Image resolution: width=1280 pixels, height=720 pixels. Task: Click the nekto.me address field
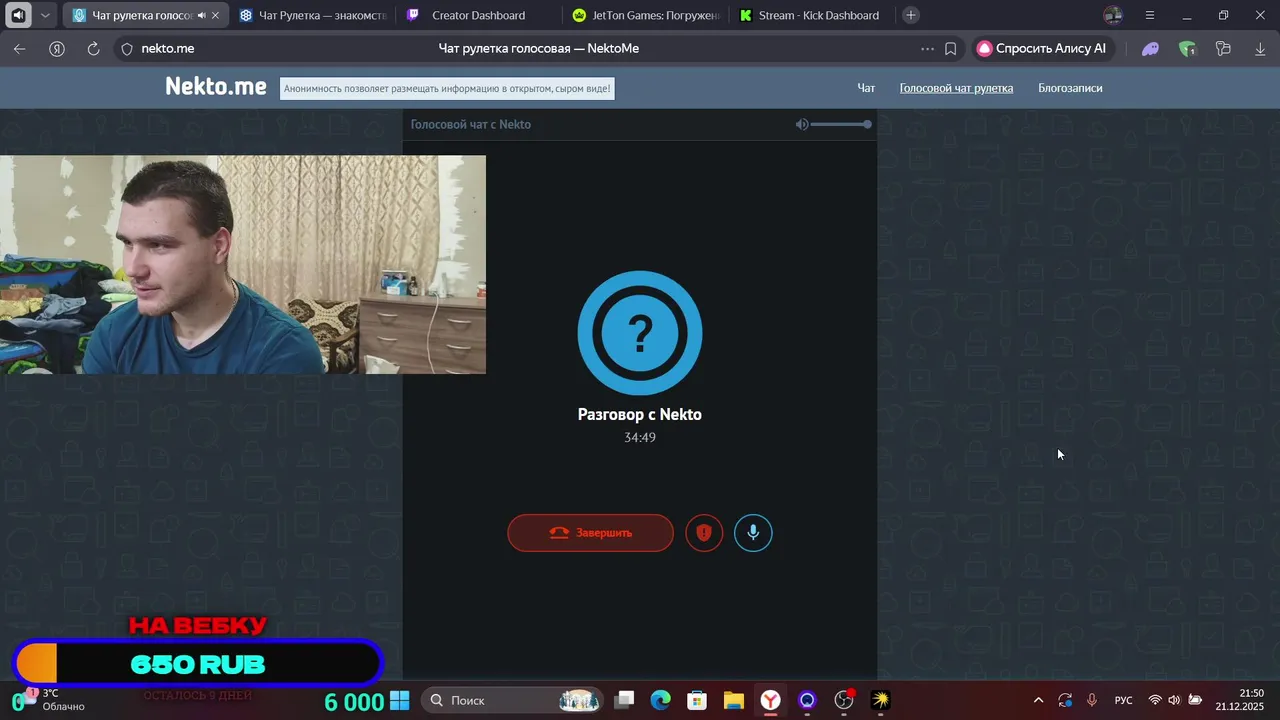167,48
